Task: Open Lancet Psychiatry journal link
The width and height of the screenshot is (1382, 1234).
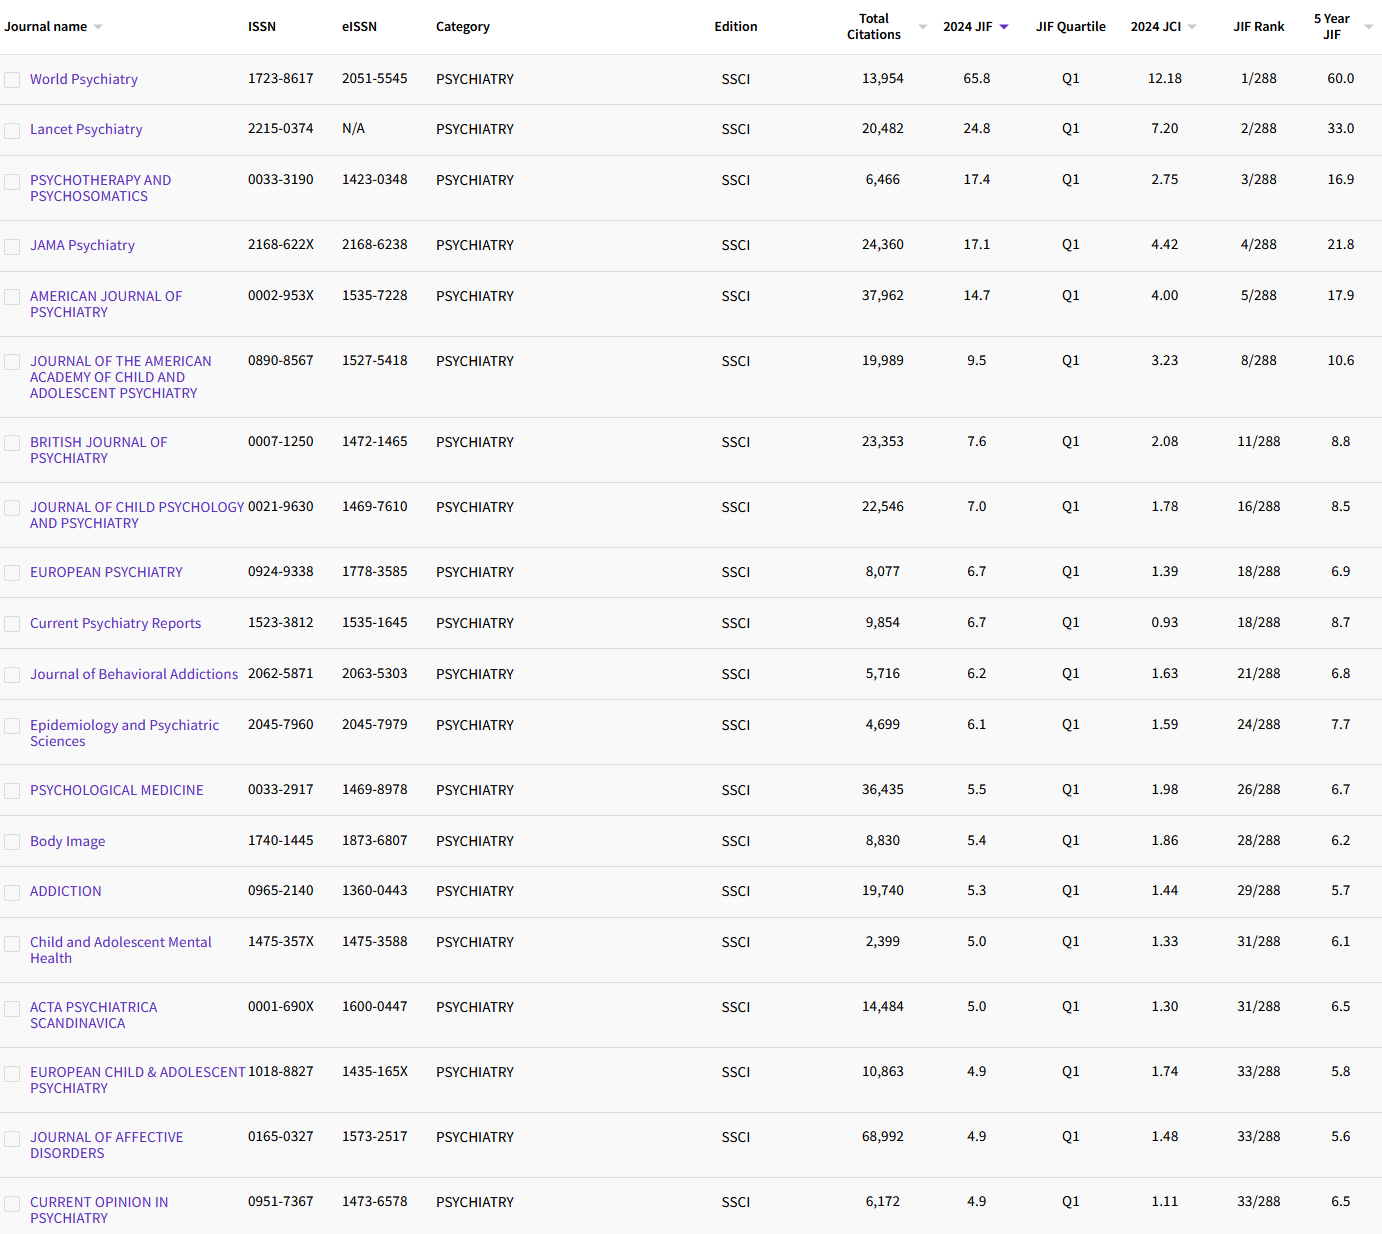Action: [86, 129]
